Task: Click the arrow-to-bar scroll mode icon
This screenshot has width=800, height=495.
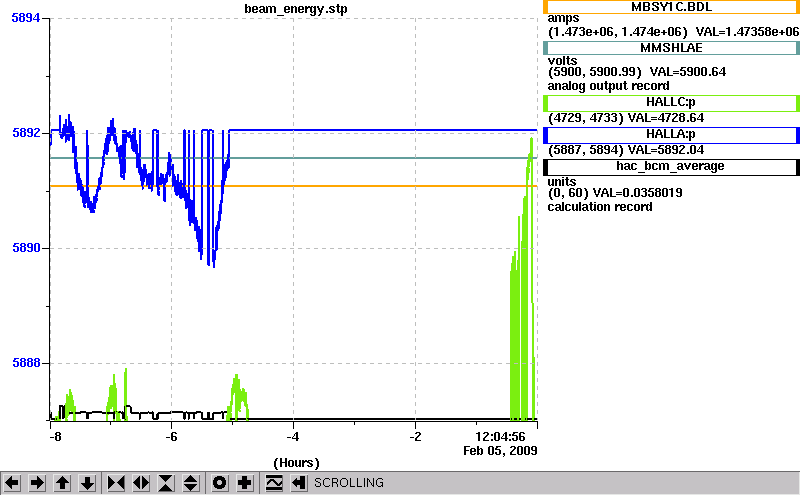Action: pos(299,483)
